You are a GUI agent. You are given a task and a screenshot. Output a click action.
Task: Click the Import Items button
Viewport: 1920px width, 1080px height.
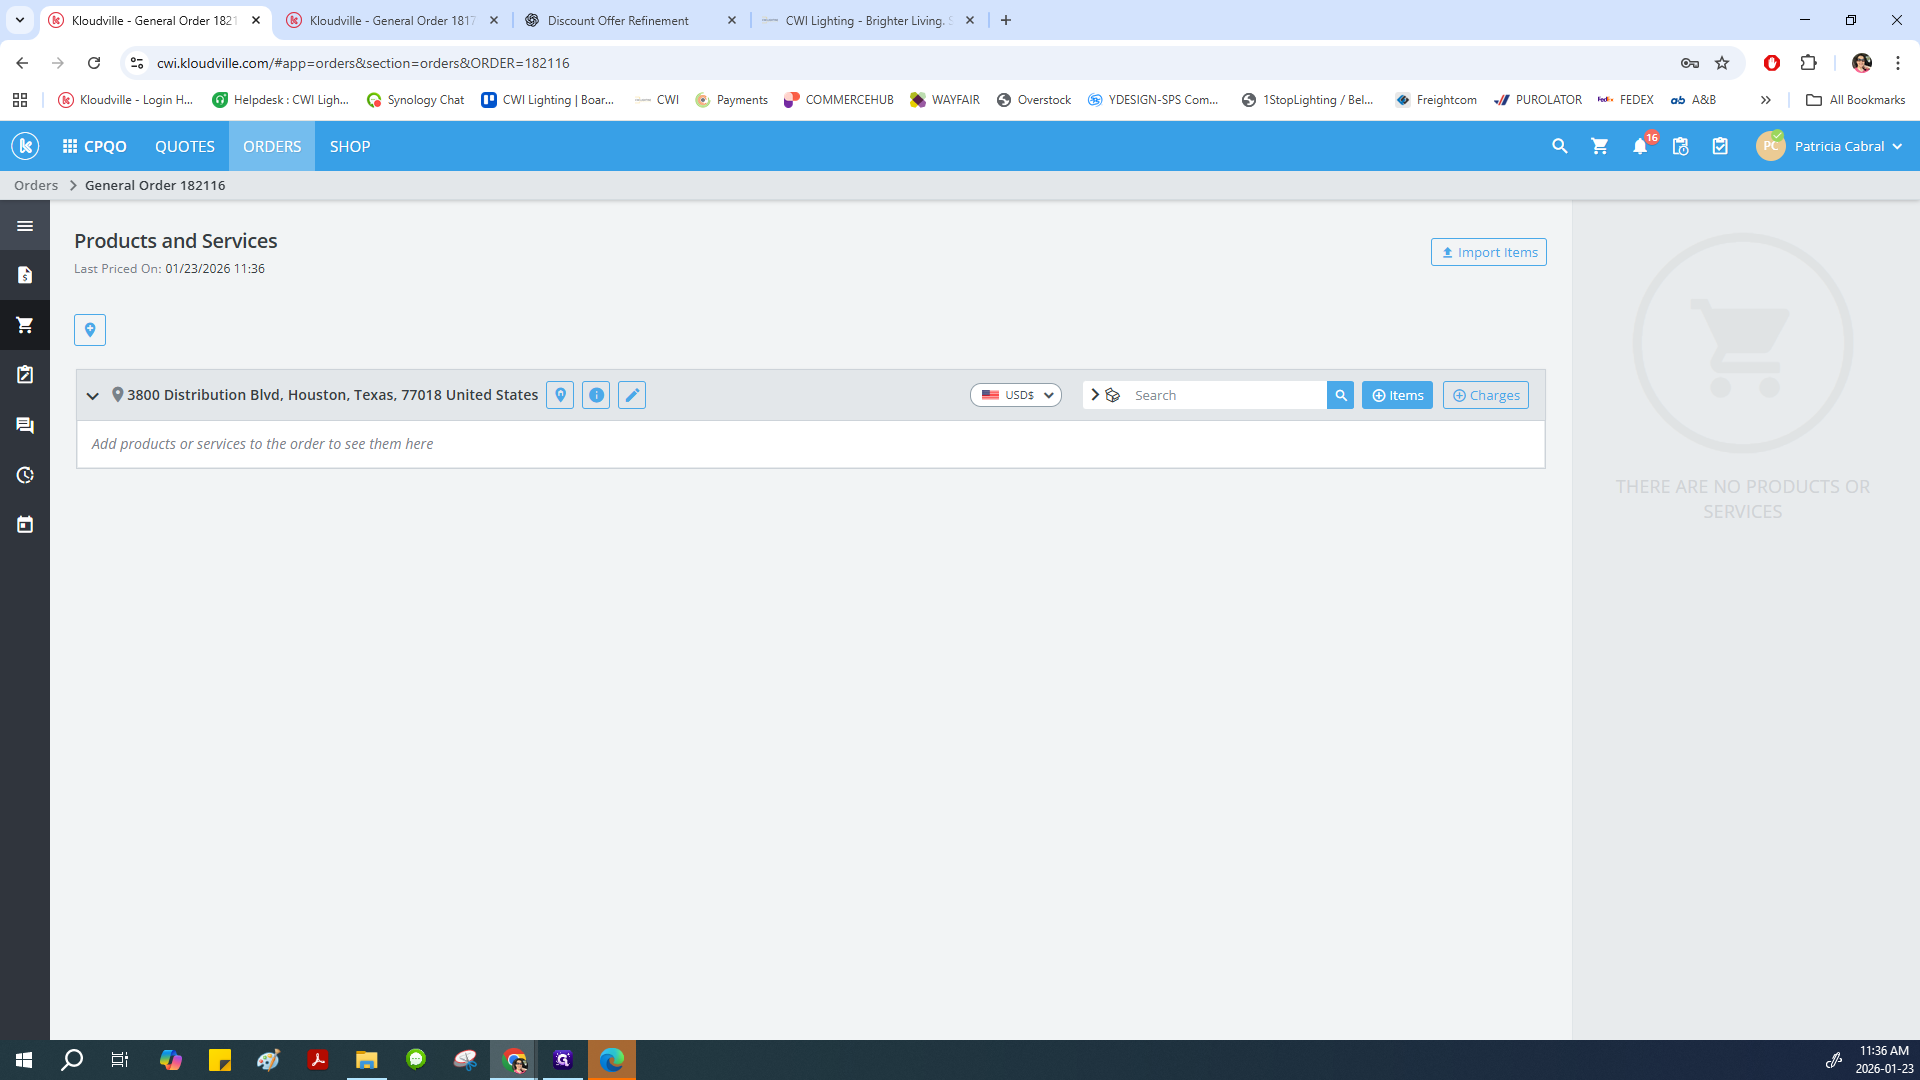tap(1488, 252)
